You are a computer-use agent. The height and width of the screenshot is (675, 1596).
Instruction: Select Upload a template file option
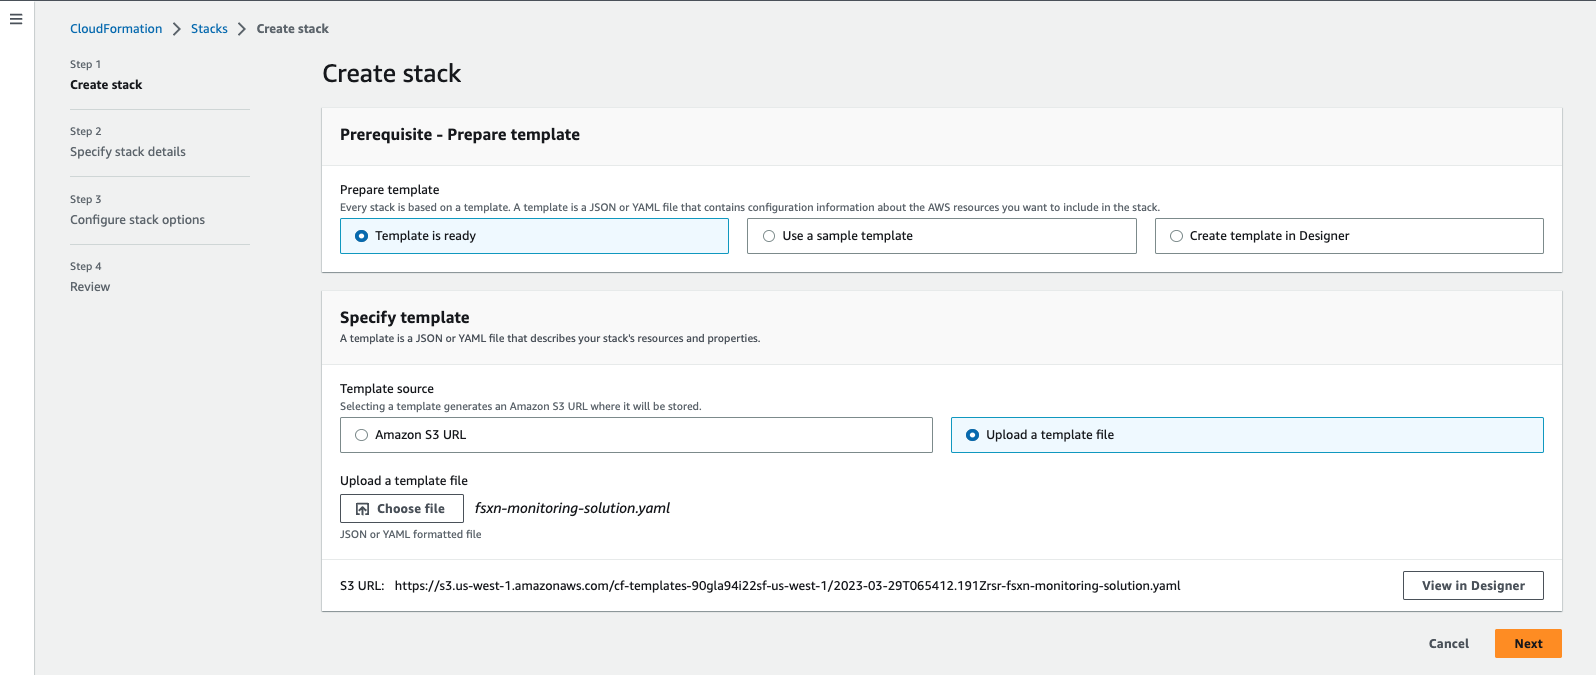(x=973, y=435)
